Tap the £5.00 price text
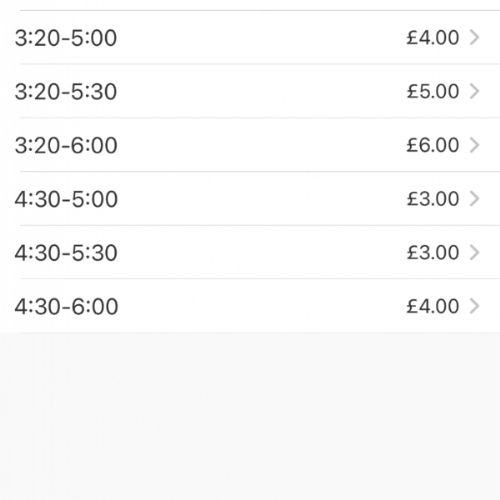The image size is (500, 500). pos(433,91)
